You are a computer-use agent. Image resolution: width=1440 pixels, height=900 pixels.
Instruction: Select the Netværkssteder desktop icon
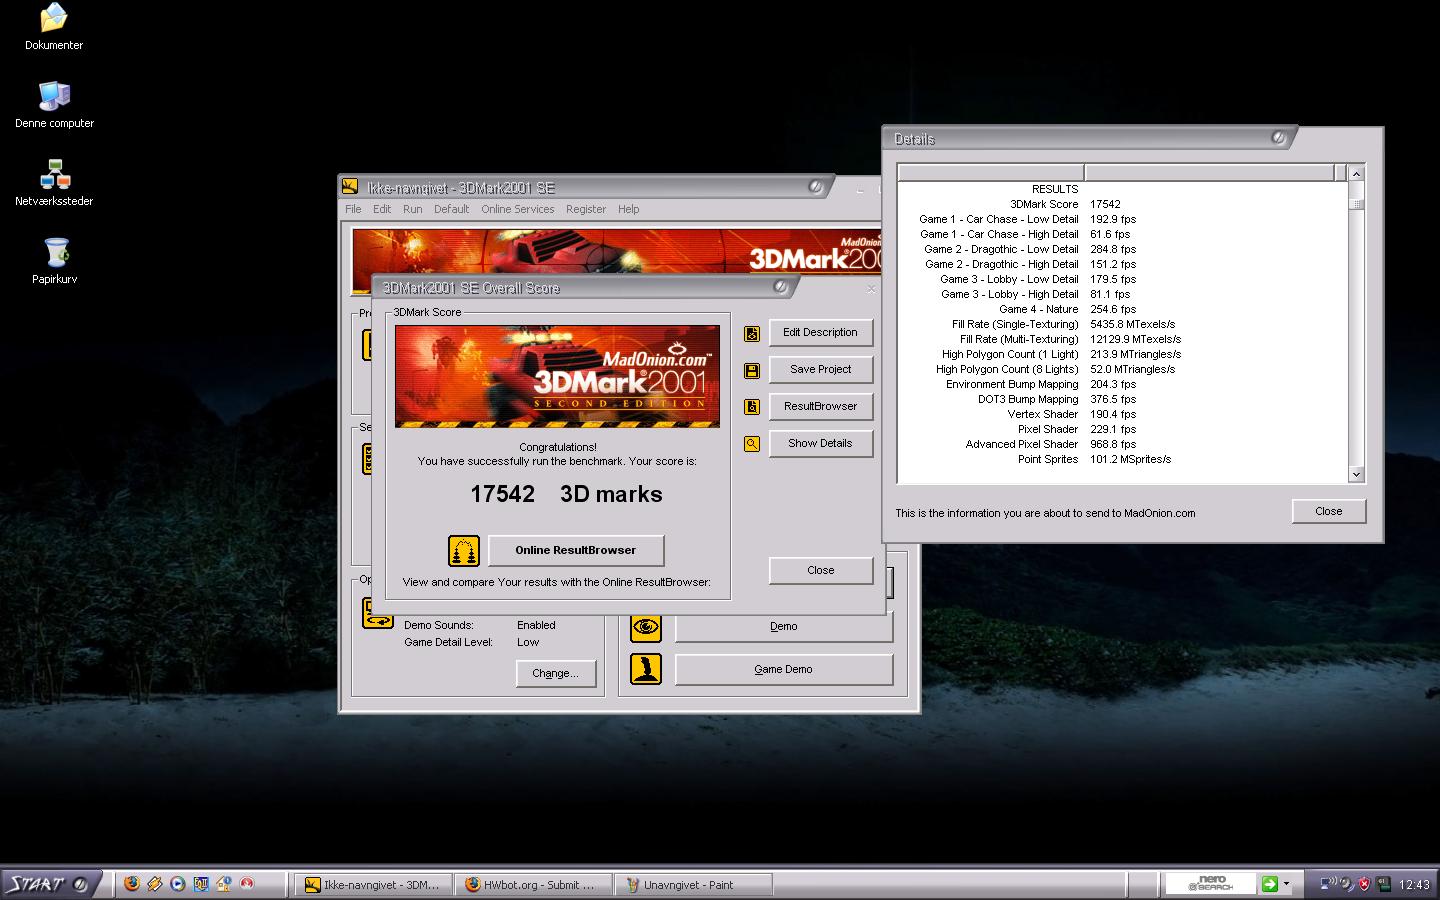tap(54, 174)
